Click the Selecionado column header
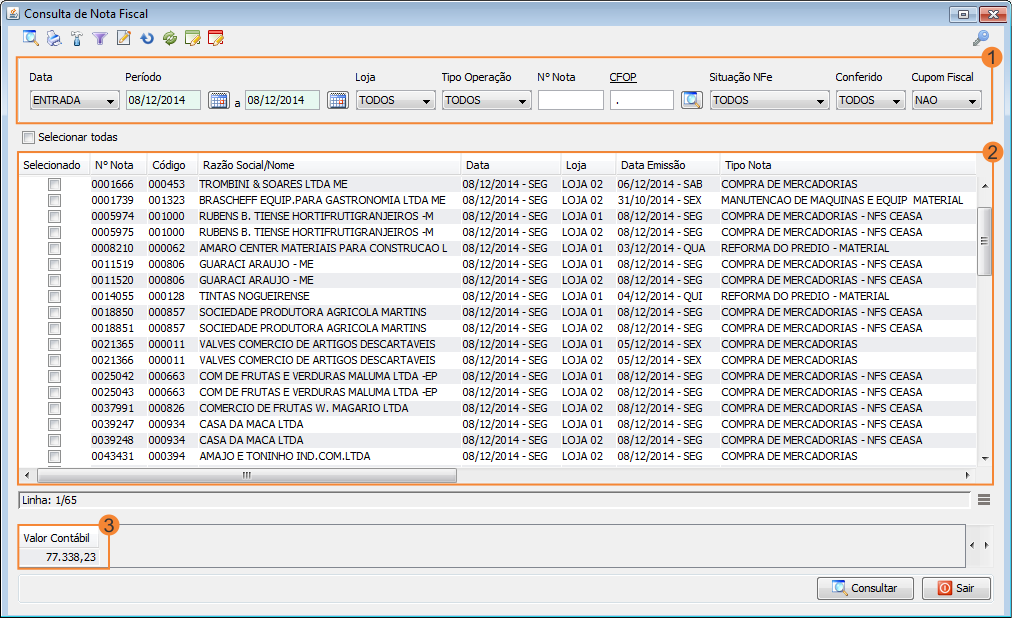 click(x=52, y=165)
